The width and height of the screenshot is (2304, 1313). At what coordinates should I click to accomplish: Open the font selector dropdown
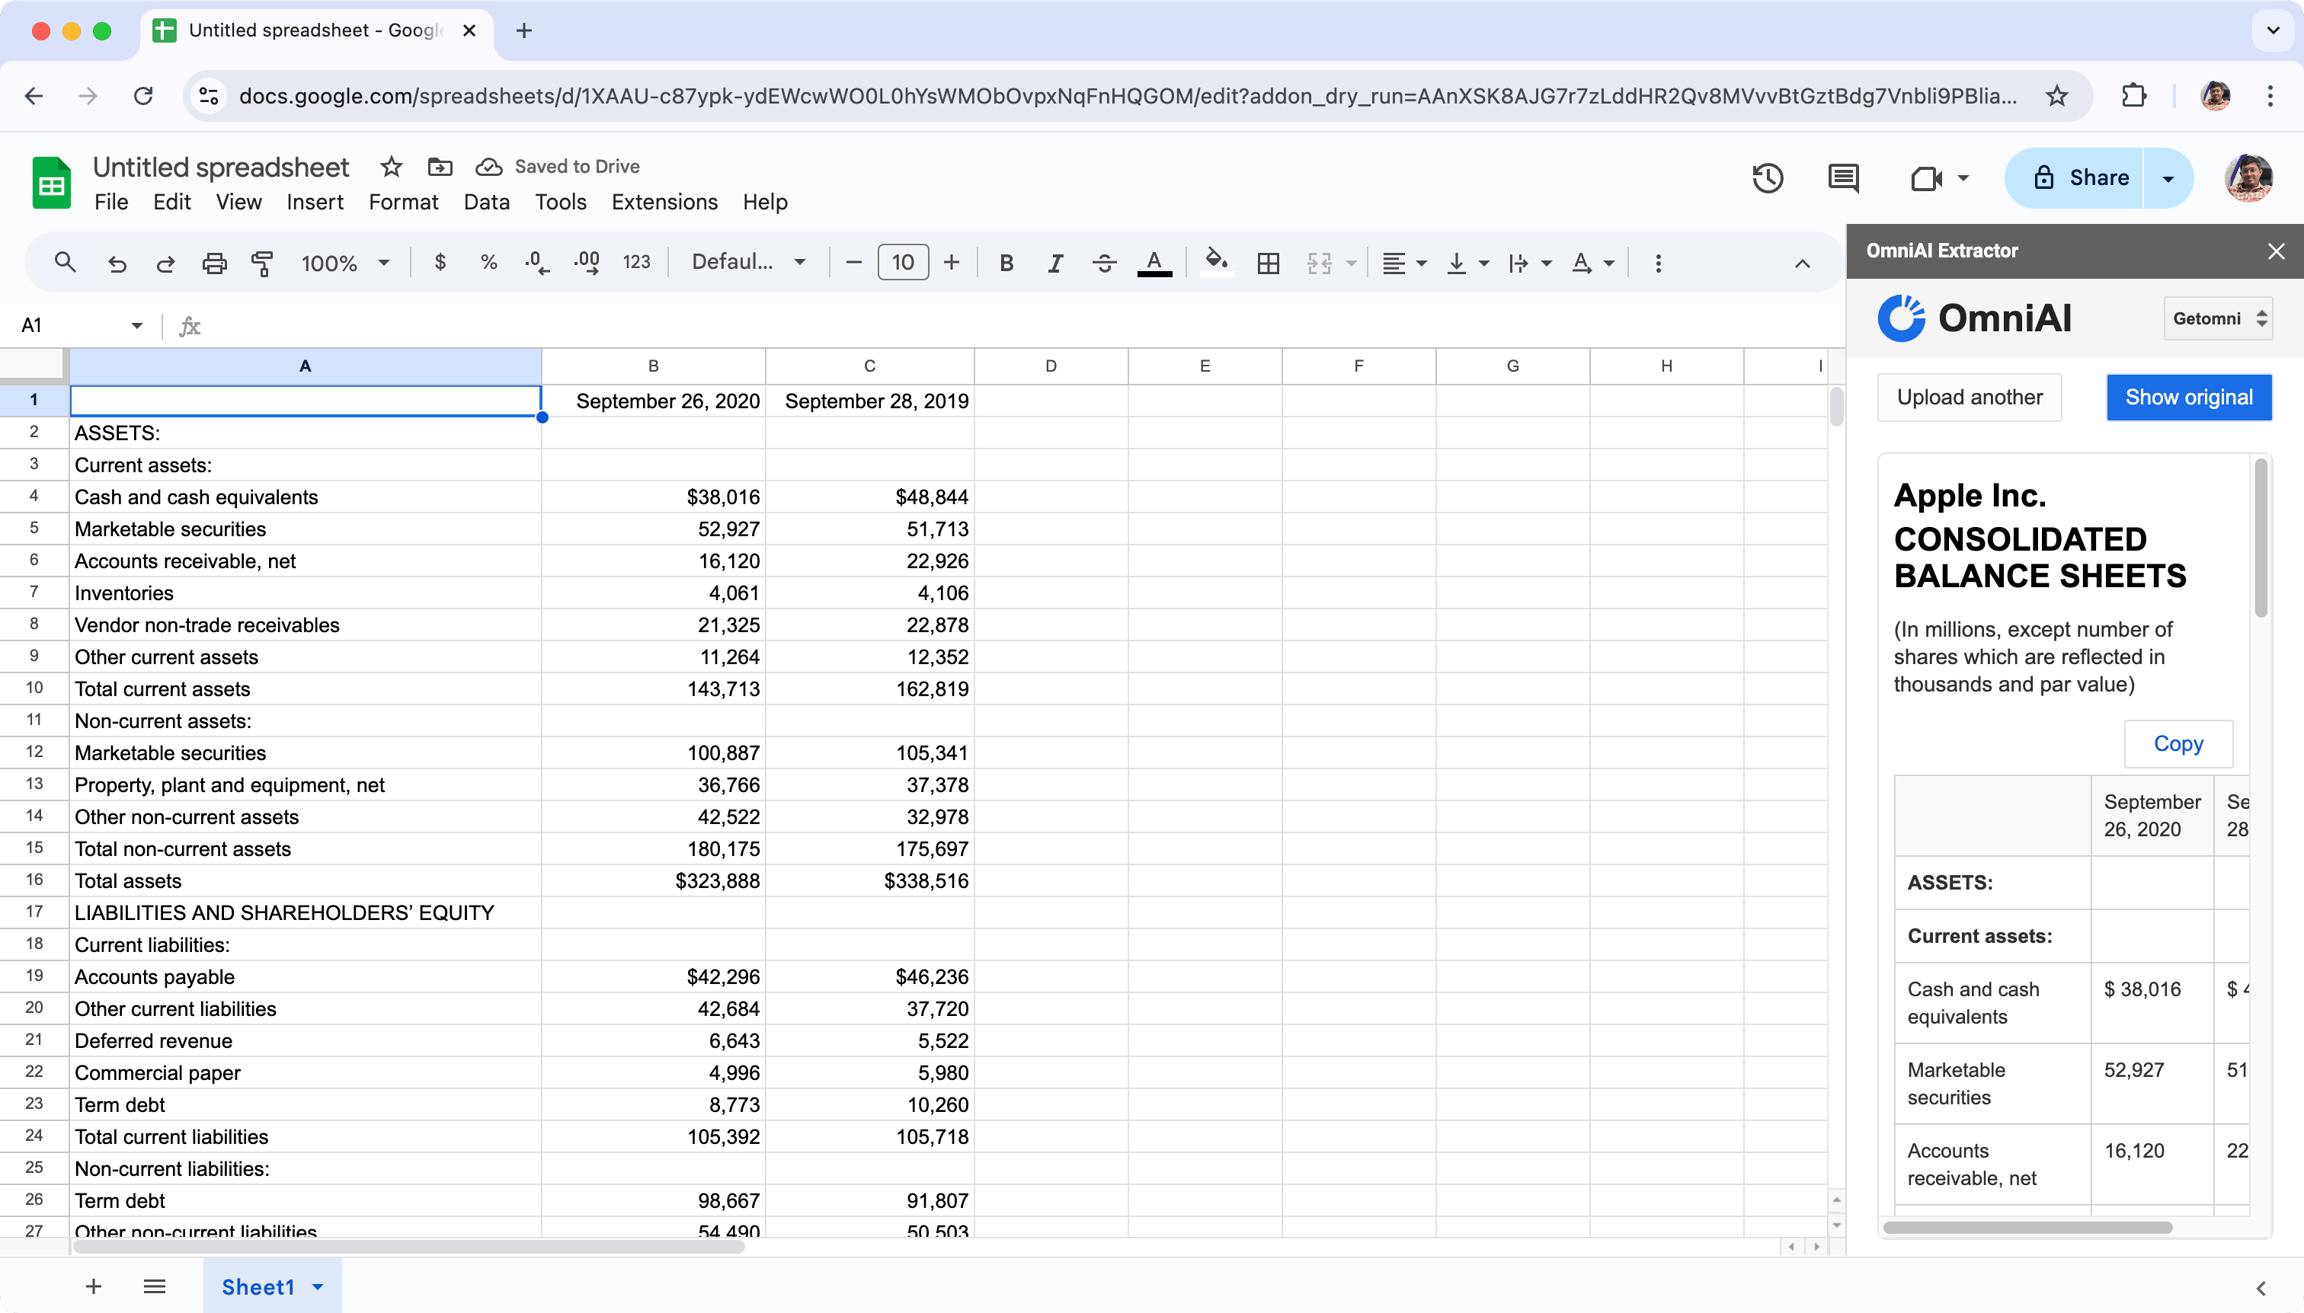coord(746,262)
